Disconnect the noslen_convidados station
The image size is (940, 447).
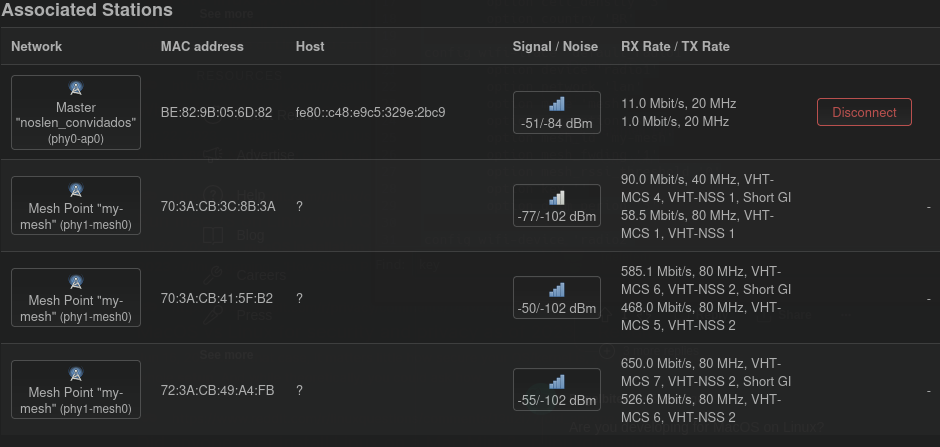click(864, 112)
